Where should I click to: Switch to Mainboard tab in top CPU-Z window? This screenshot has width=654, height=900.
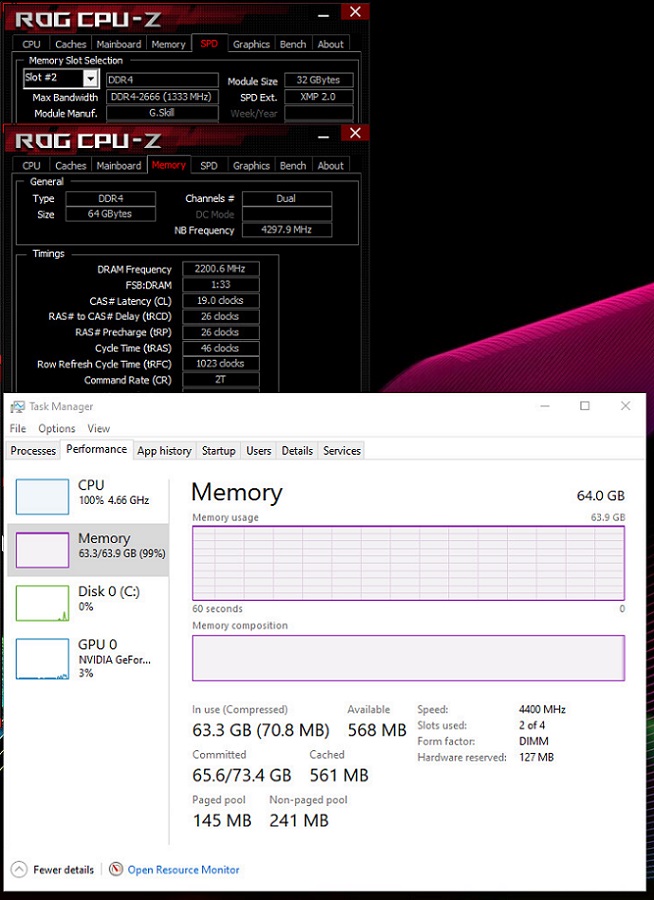[x=119, y=44]
